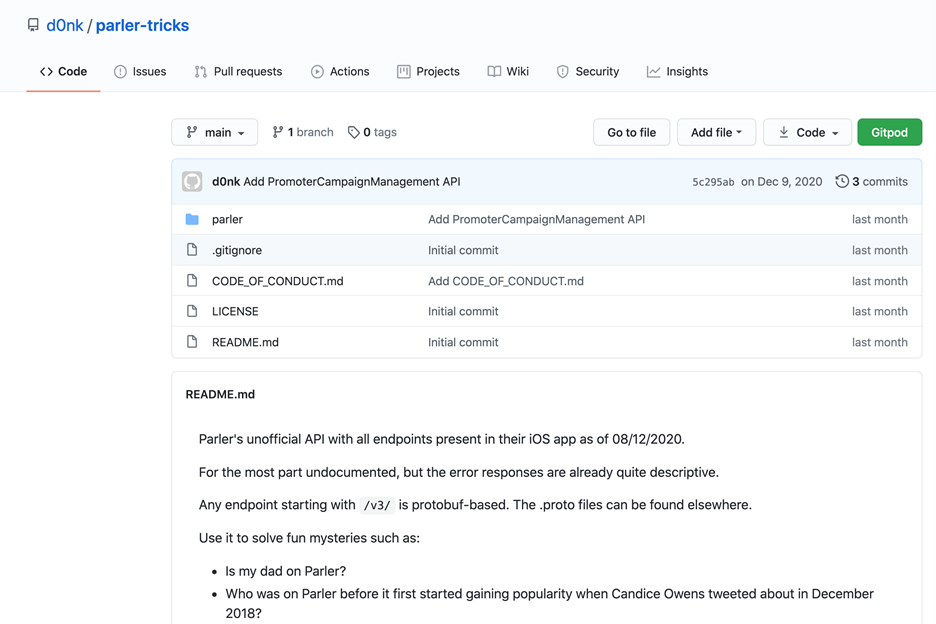Open the README.md file in list

tap(245, 342)
